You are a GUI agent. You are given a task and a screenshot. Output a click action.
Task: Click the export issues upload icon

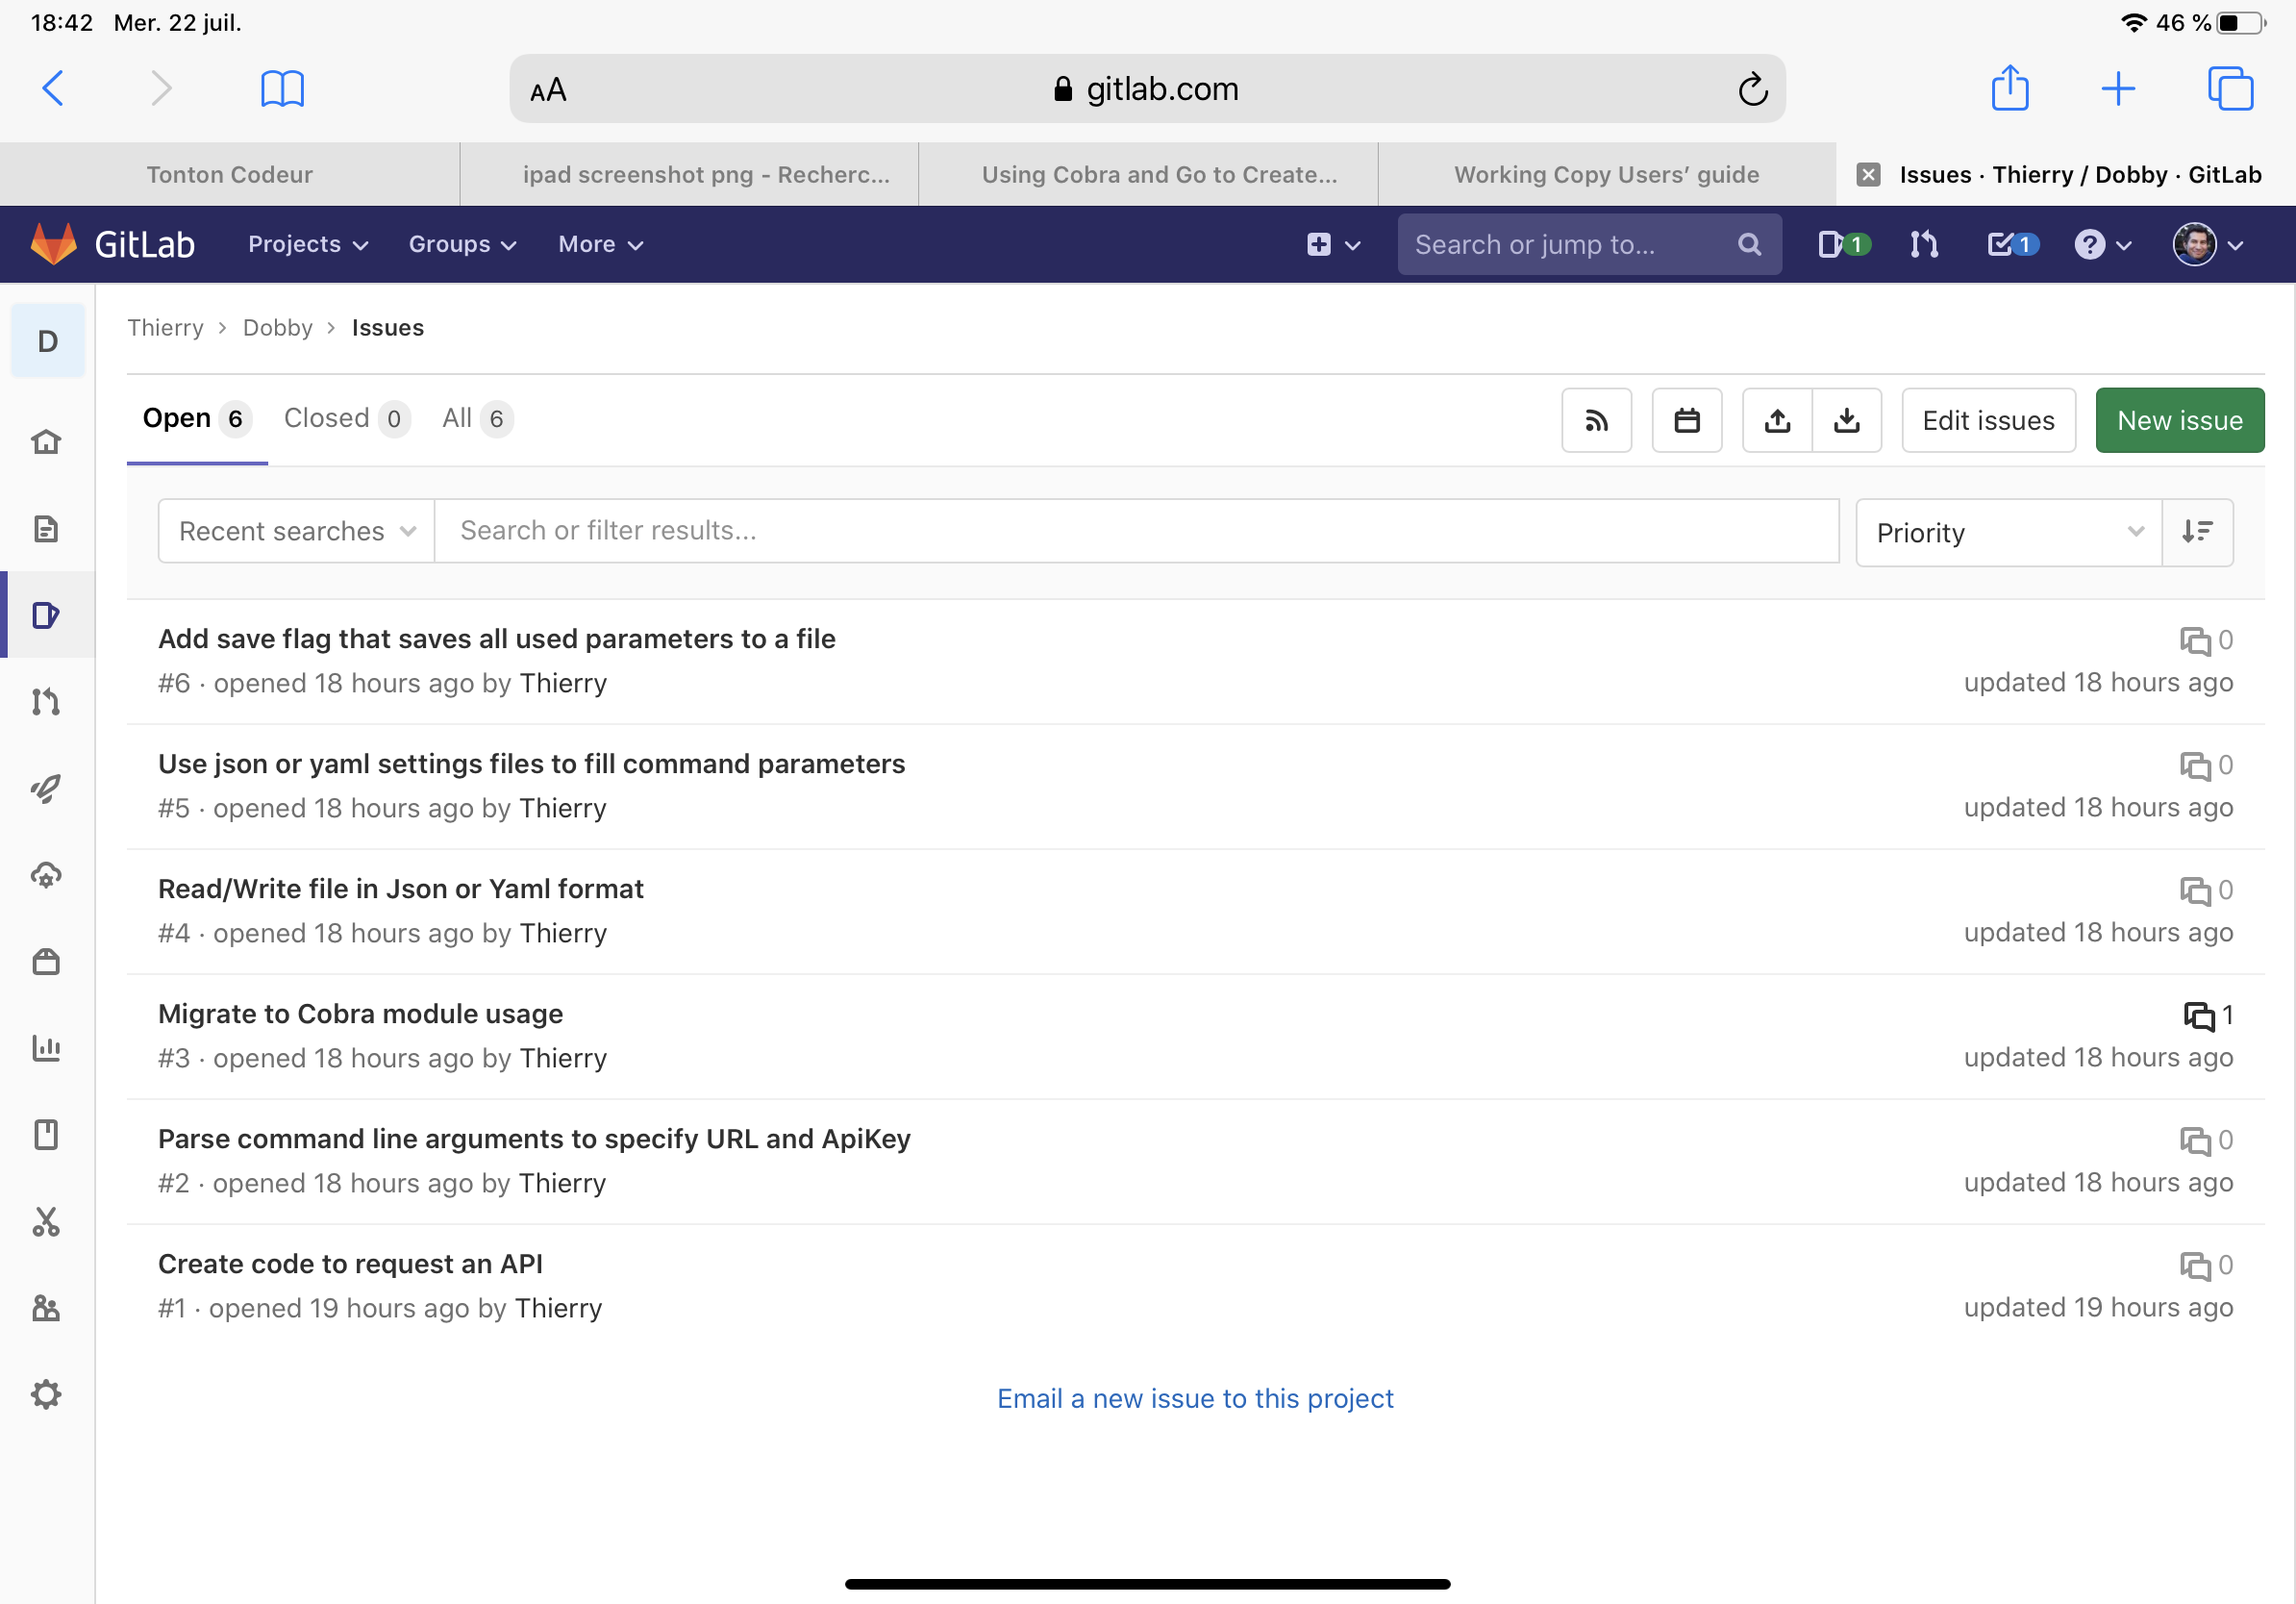(1777, 420)
